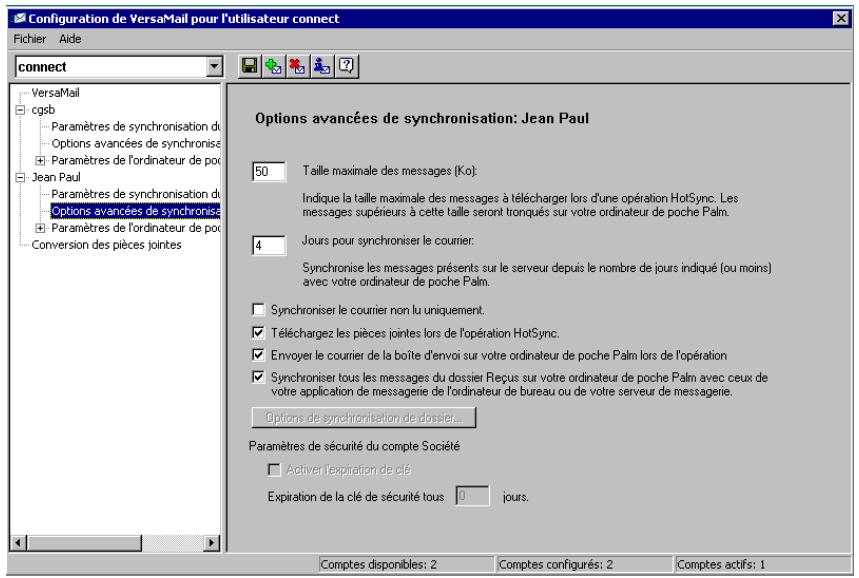The height and width of the screenshot is (578, 859).
Task: Collapse the cgsb tree node
Action: click(x=21, y=110)
